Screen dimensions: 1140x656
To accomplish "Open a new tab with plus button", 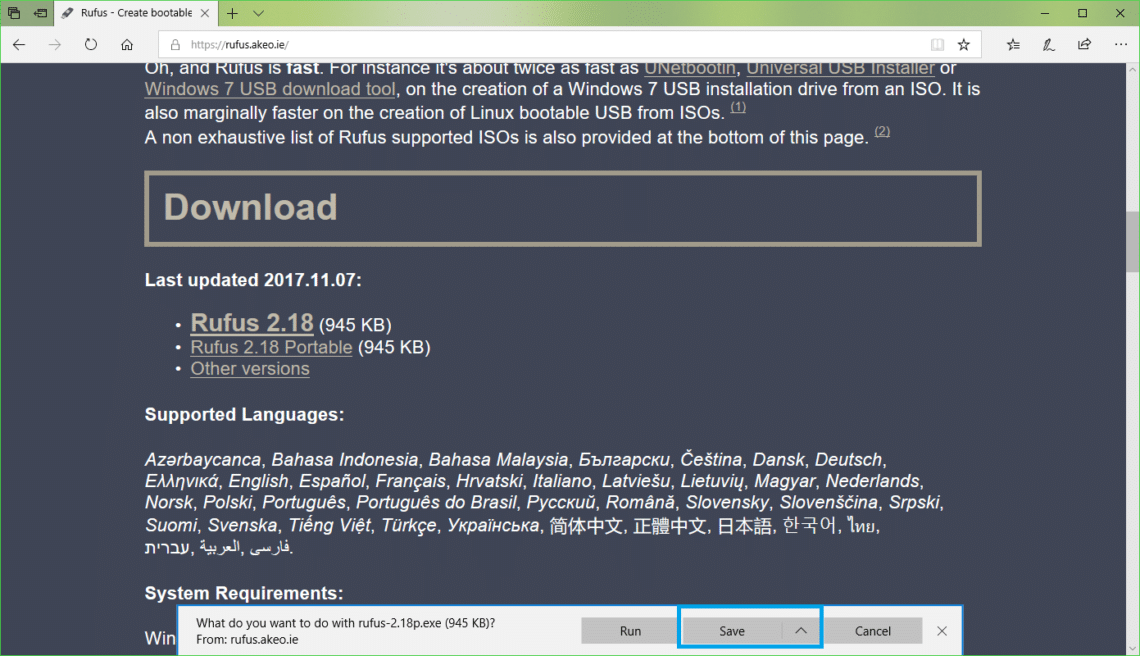I will 232,14.
